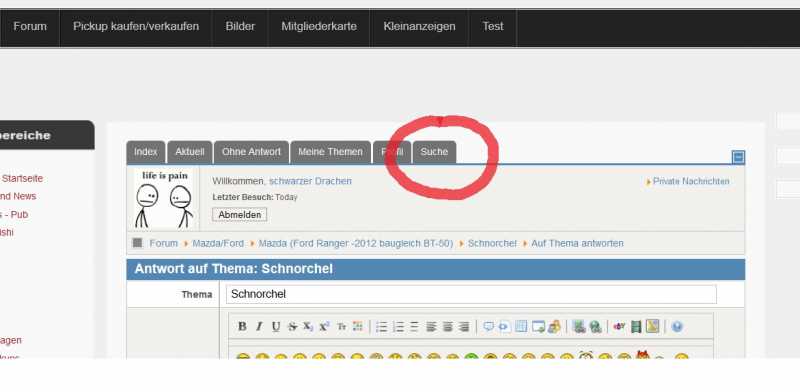This screenshot has width=800, height=392.
Task: Open editor help icon
Action: 677,326
